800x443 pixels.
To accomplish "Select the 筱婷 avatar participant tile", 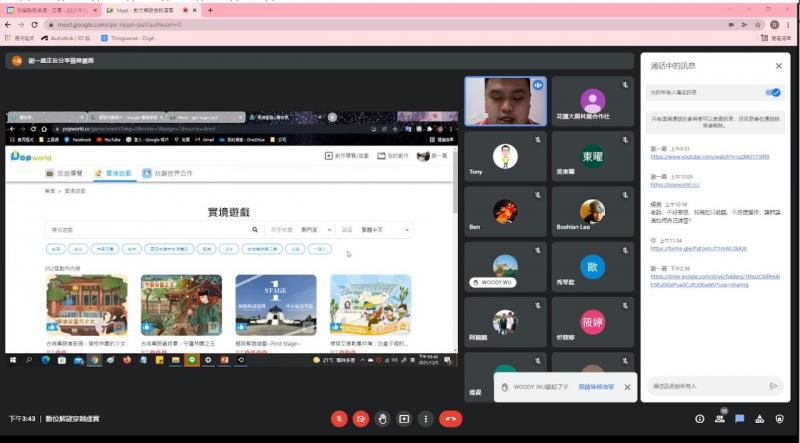I will 592,322.
